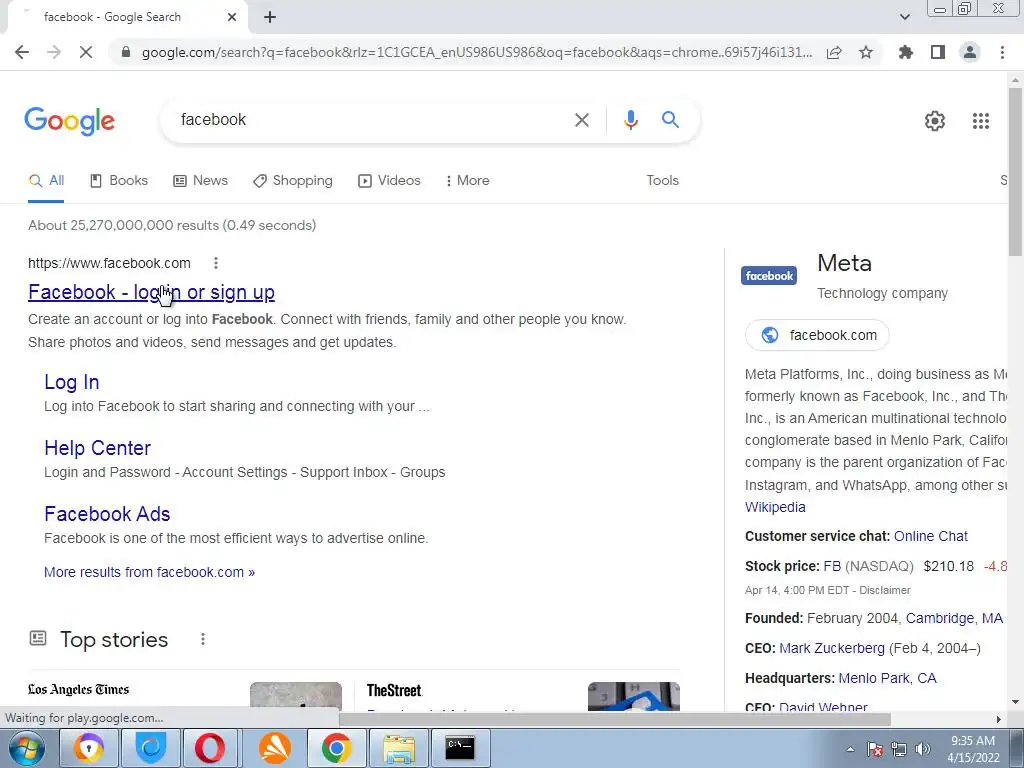Click the Top stories newspaper icon
This screenshot has width=1024, height=768.
point(38,638)
